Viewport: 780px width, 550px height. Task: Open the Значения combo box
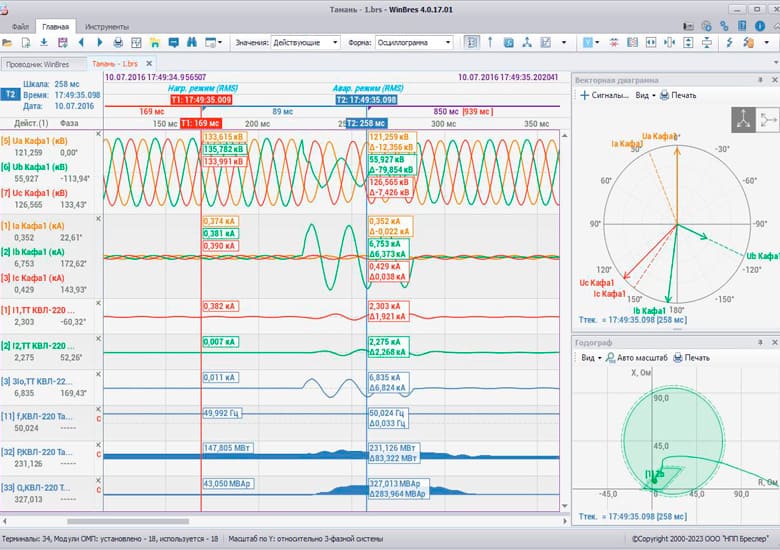[x=305, y=43]
